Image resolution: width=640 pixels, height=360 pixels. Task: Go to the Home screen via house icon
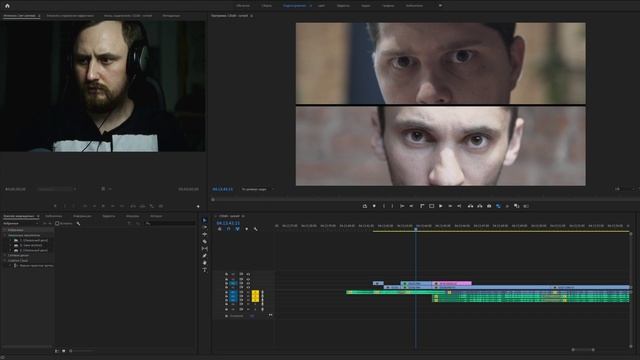pyautogui.click(x=7, y=6)
